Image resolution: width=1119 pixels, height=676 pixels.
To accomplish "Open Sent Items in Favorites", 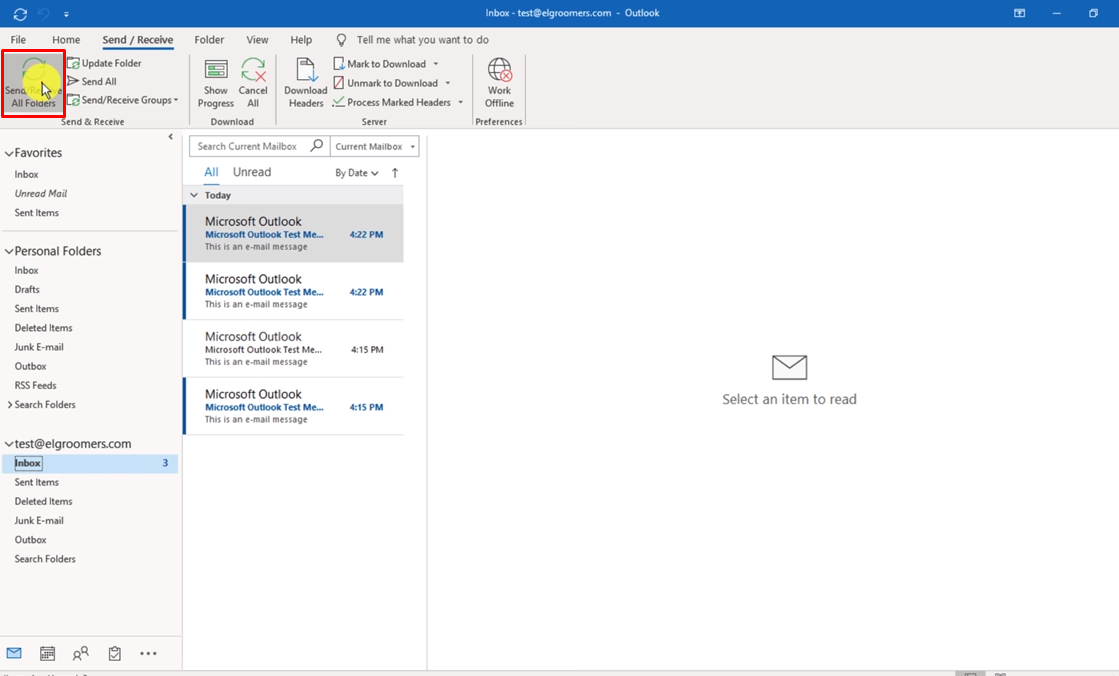I will pyautogui.click(x=36, y=213).
